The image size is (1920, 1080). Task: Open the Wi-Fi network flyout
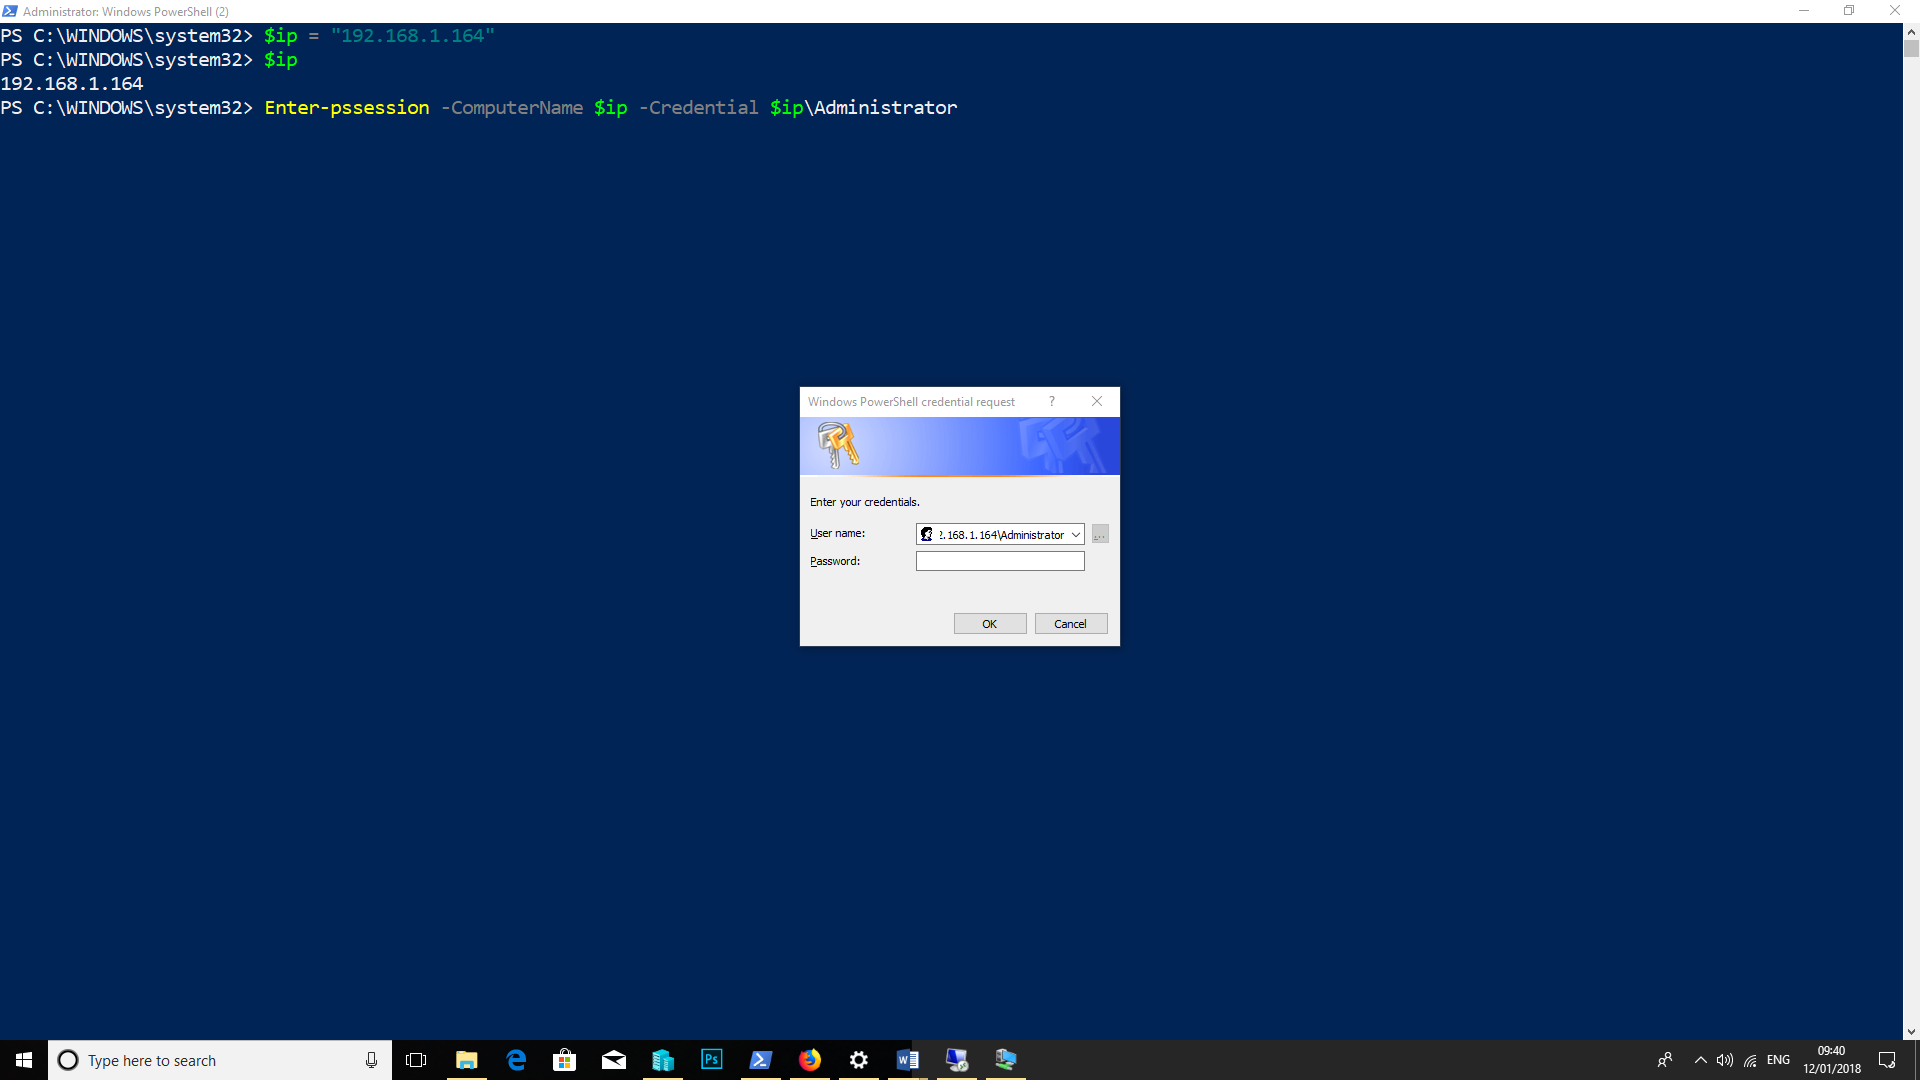pos(1750,1060)
